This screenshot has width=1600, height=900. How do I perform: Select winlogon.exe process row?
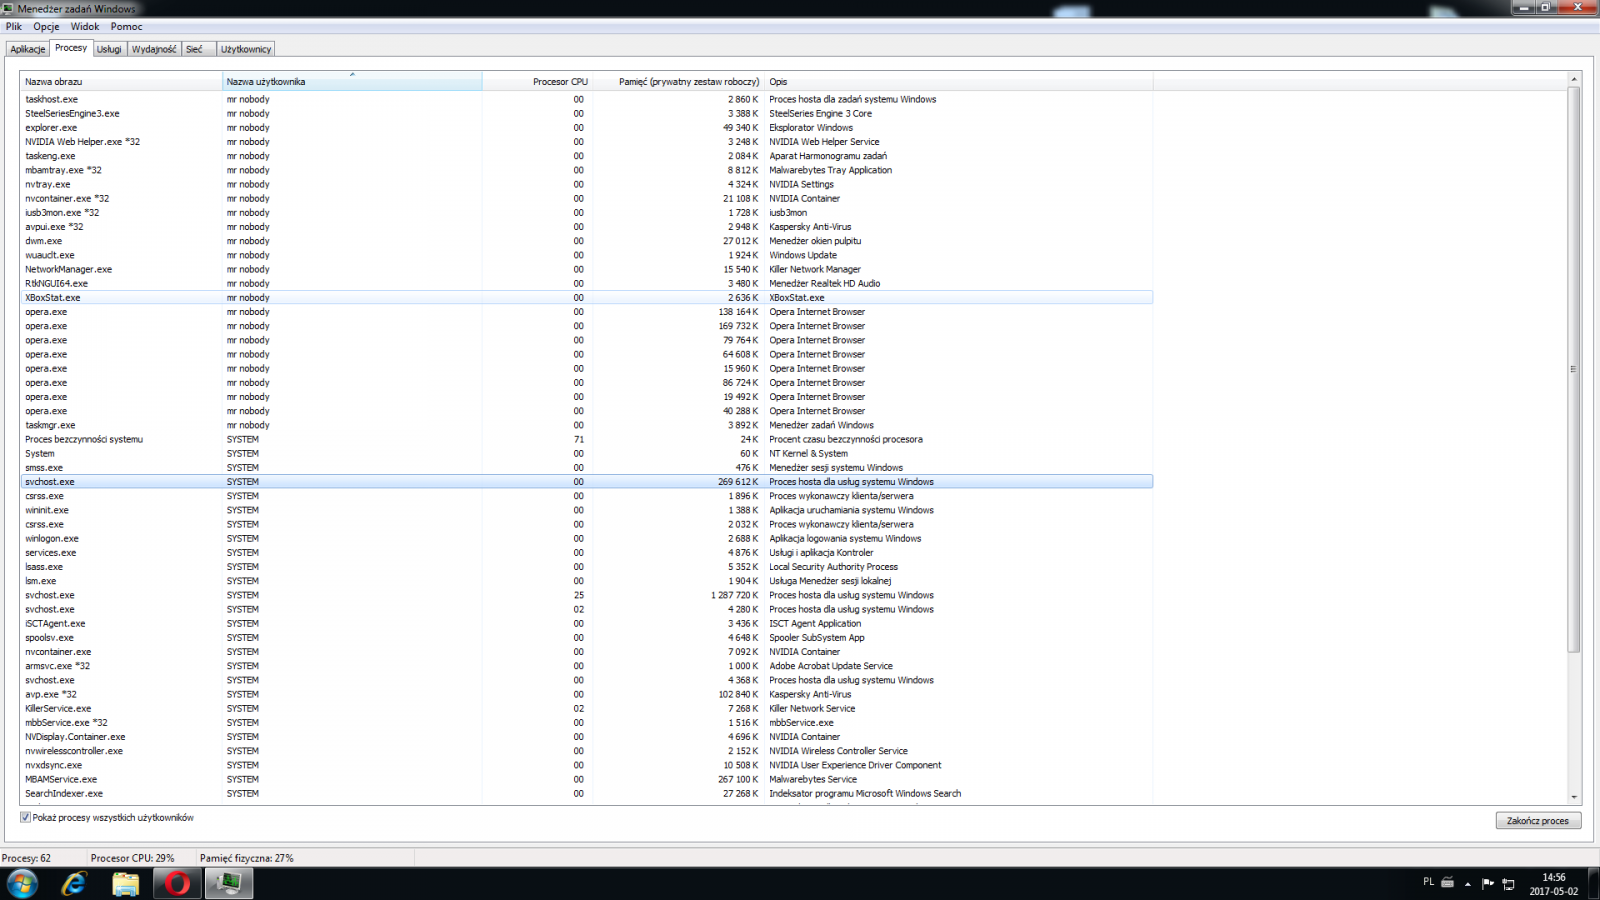click(587, 538)
